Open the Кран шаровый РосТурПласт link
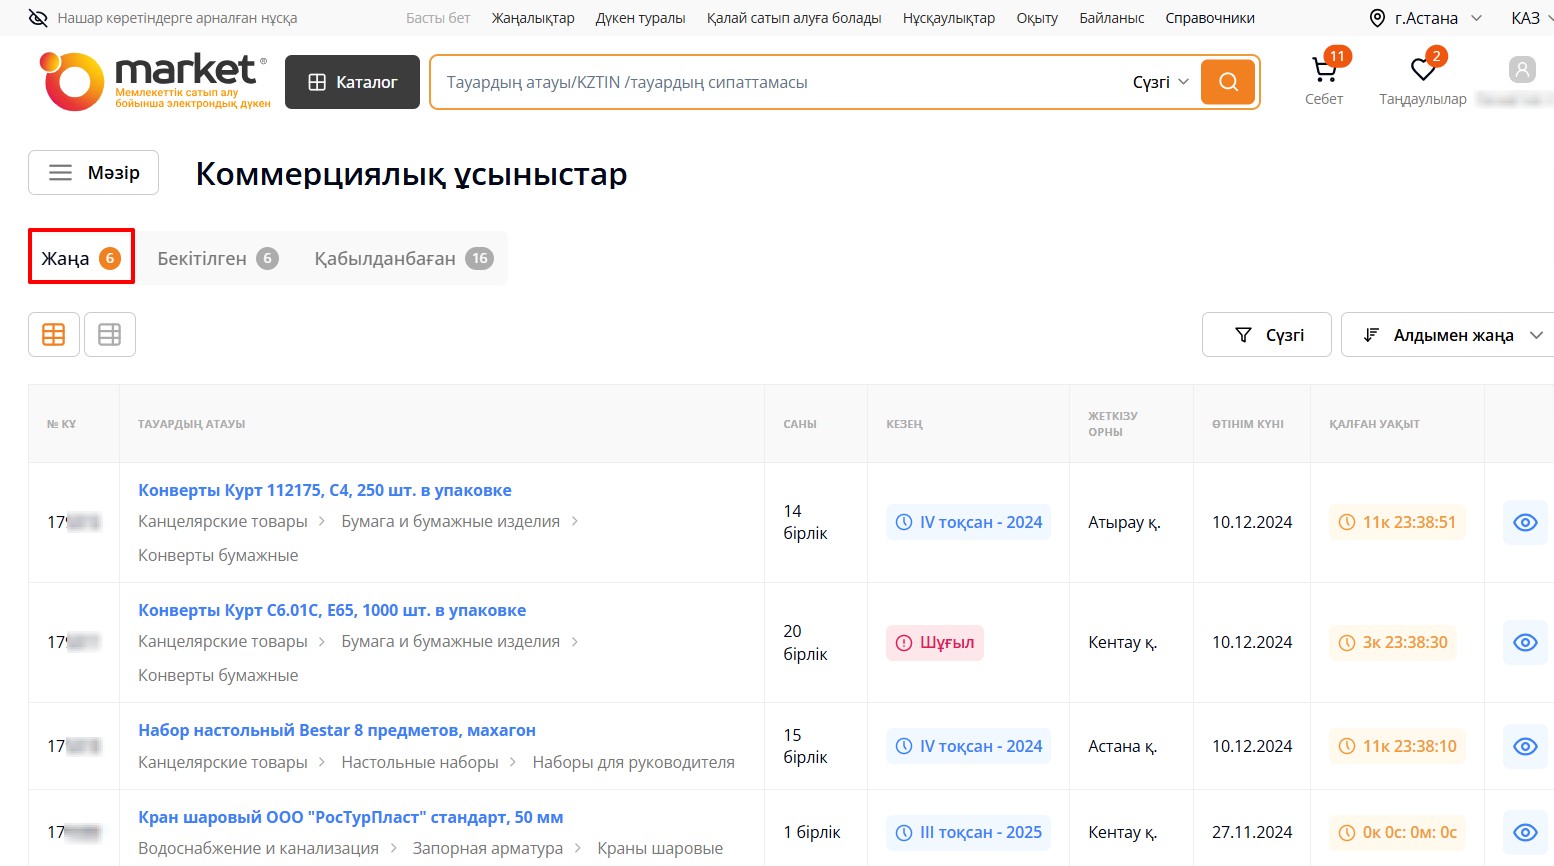The width and height of the screenshot is (1554, 866). 350,817
